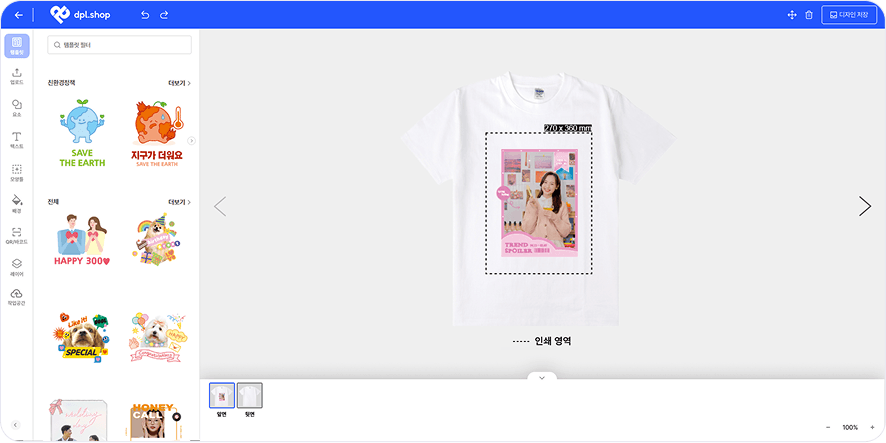Screen dimensions: 886x443
Task: Open the 업로드 upload panel
Action: pyautogui.click(x=17, y=76)
